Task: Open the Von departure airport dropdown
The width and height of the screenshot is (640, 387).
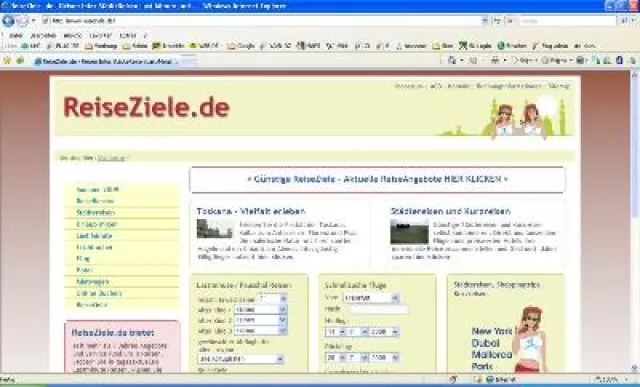Action: point(371,298)
